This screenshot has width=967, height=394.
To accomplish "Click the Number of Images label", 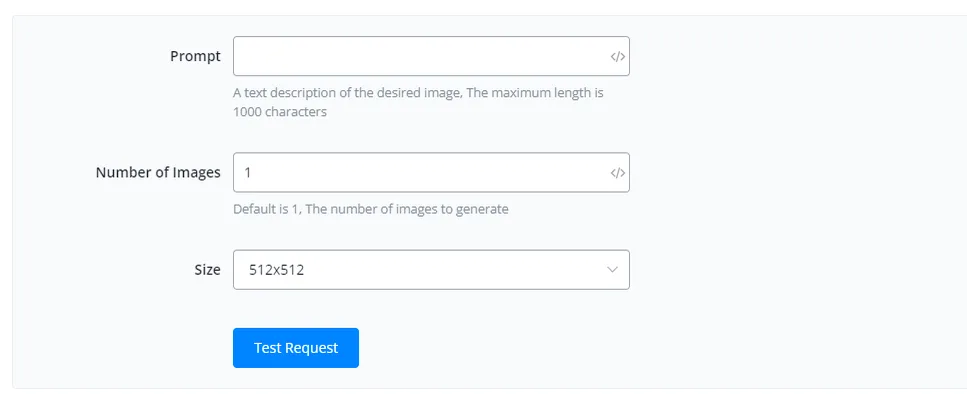I will pos(158,173).
